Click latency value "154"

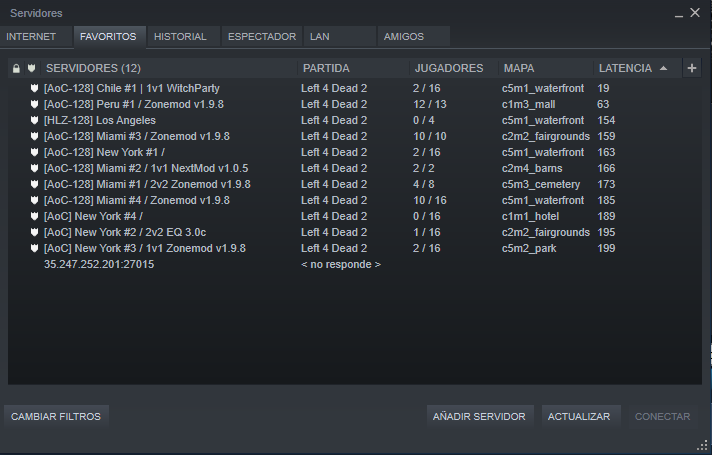click(606, 120)
